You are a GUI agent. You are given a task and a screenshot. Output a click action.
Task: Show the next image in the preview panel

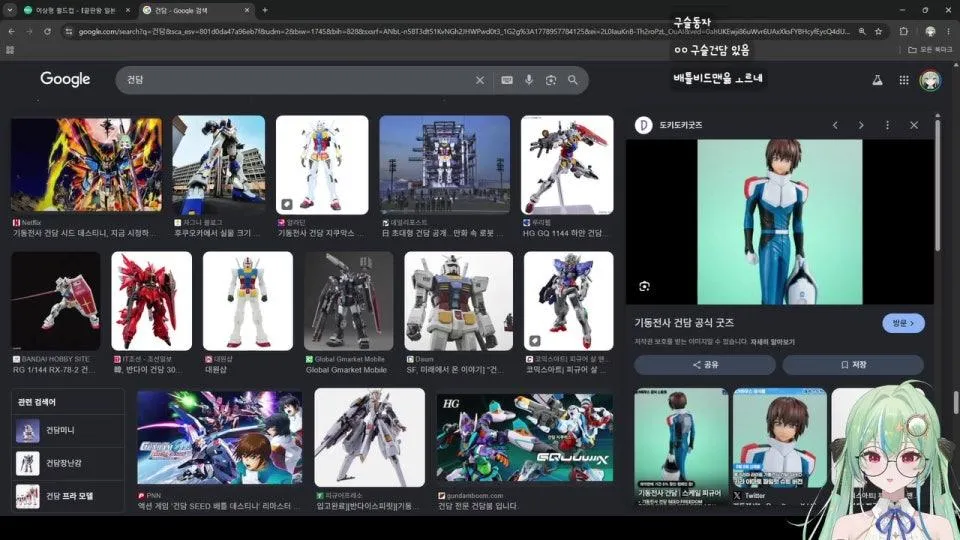[861, 125]
